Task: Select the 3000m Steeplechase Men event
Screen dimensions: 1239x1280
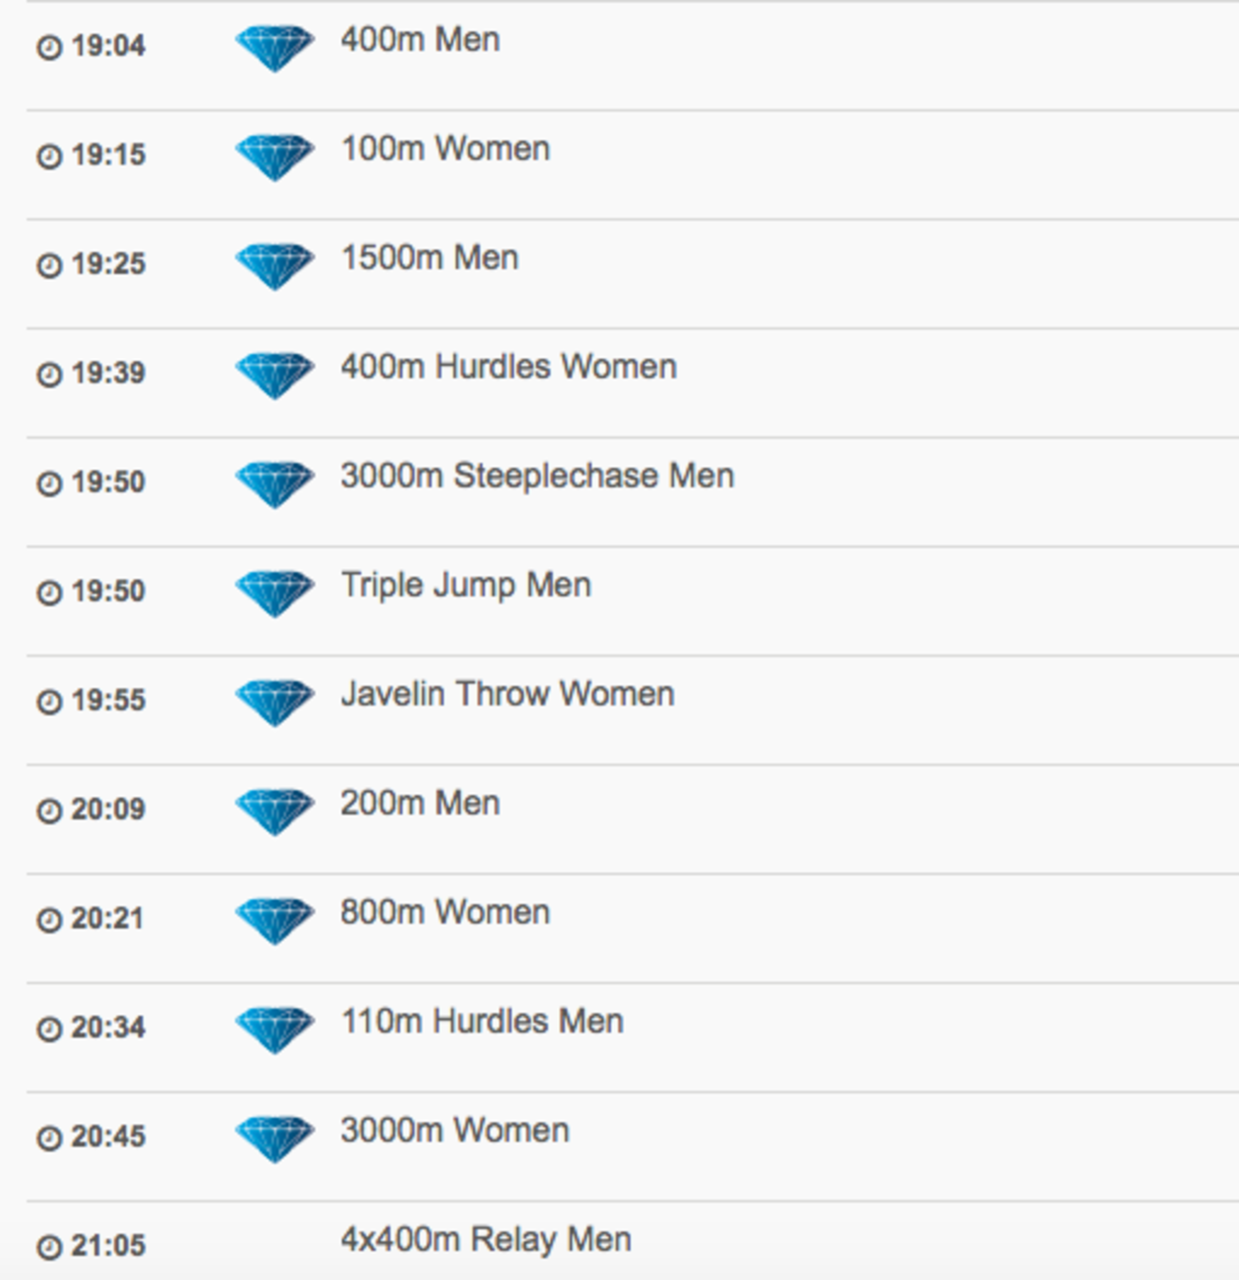Action: coord(537,476)
